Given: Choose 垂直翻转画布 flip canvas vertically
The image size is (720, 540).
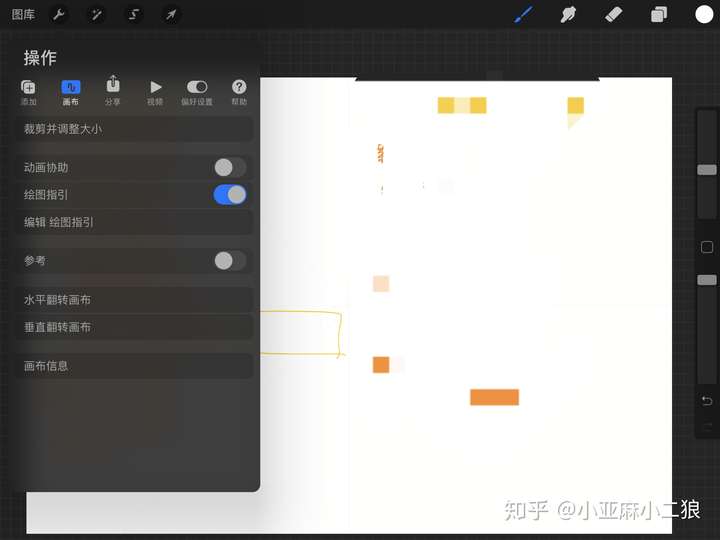Looking at the screenshot, I should pos(134,327).
